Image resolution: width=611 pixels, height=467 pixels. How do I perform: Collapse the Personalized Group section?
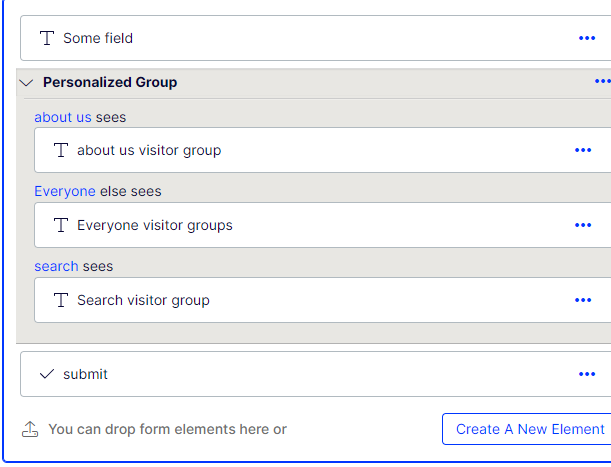tap(26, 82)
